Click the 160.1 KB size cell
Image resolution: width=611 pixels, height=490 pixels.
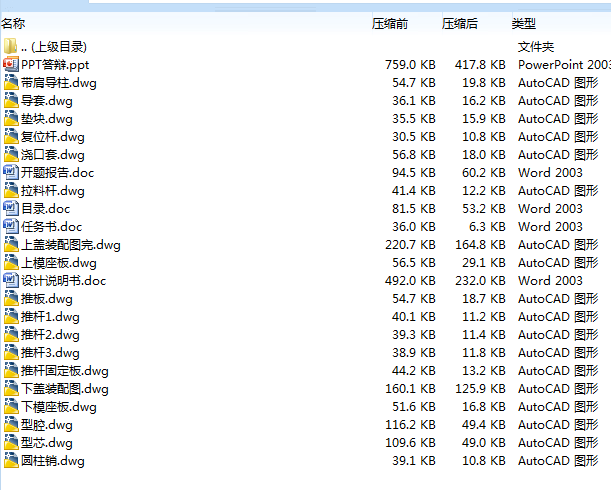410,389
